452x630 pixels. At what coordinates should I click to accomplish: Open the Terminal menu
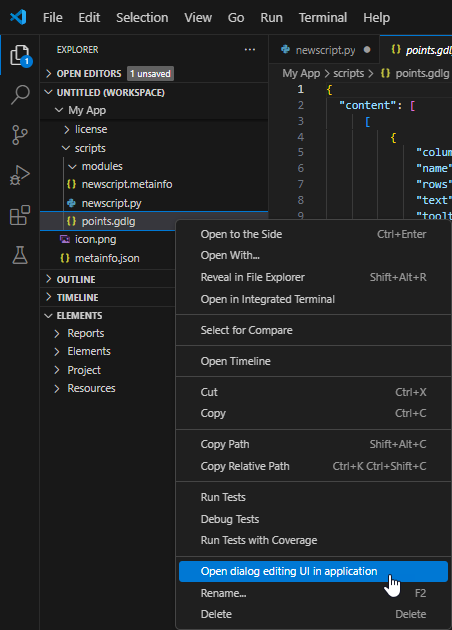[323, 18]
